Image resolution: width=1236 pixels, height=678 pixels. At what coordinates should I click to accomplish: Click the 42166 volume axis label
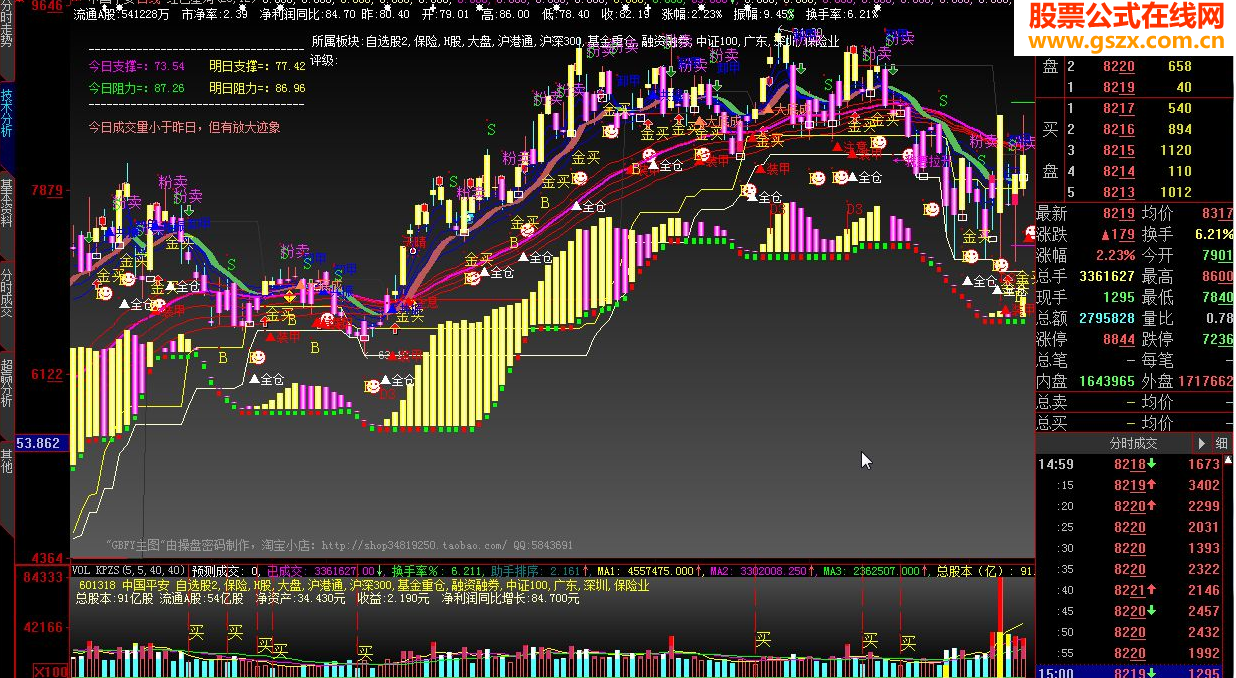coord(42,627)
